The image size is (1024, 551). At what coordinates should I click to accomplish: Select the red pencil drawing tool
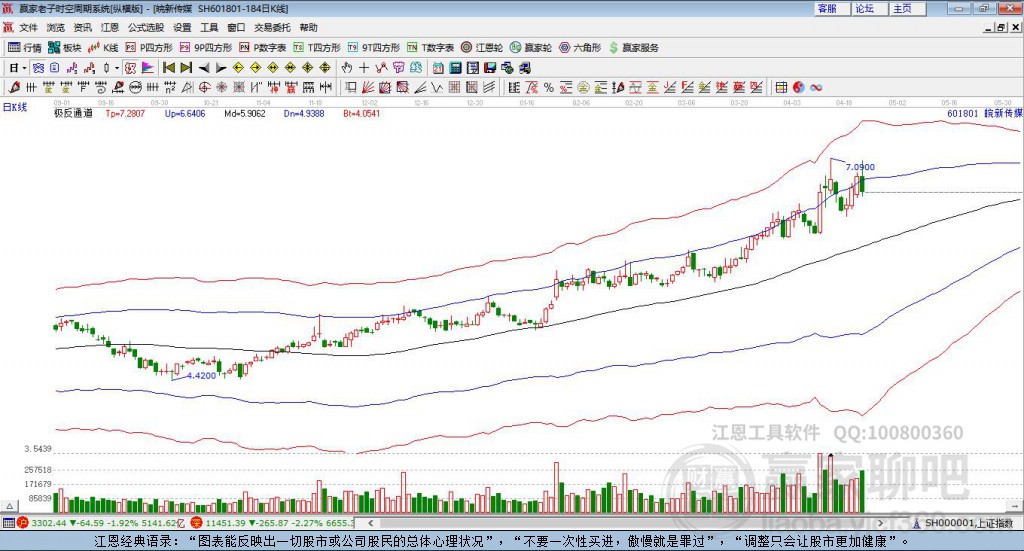14,87
